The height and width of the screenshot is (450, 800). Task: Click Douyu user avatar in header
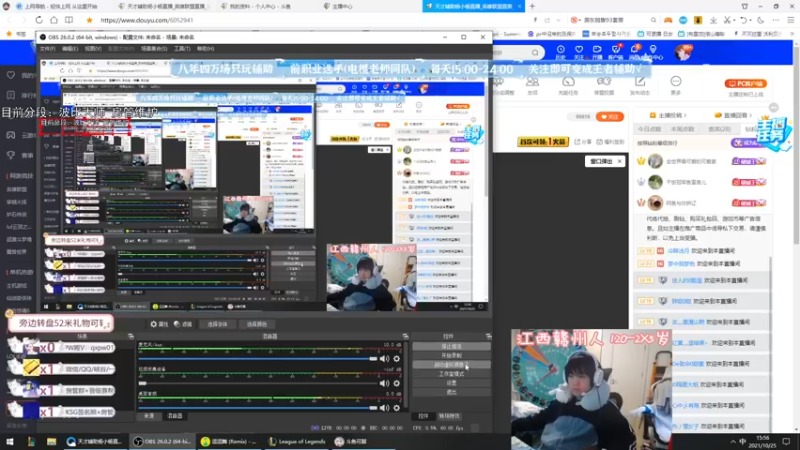[682, 52]
